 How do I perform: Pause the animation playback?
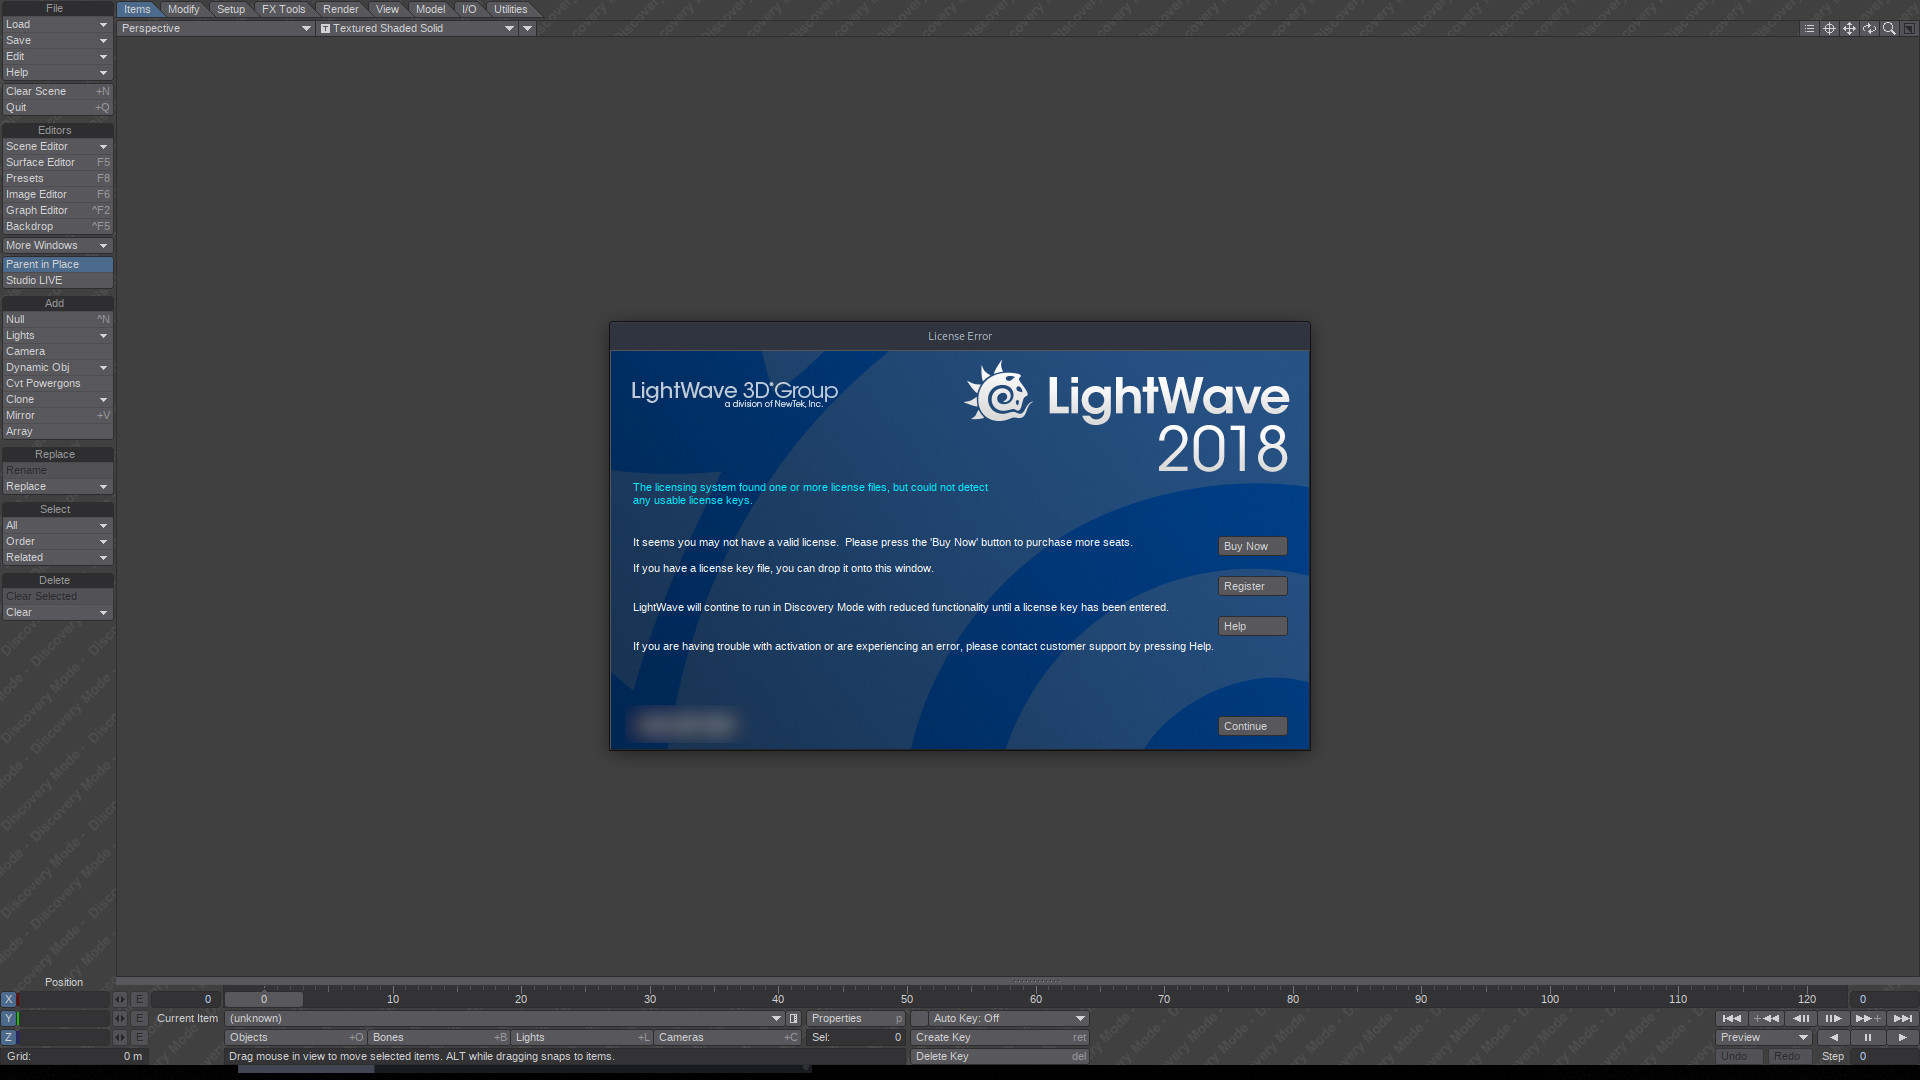pyautogui.click(x=1867, y=1037)
